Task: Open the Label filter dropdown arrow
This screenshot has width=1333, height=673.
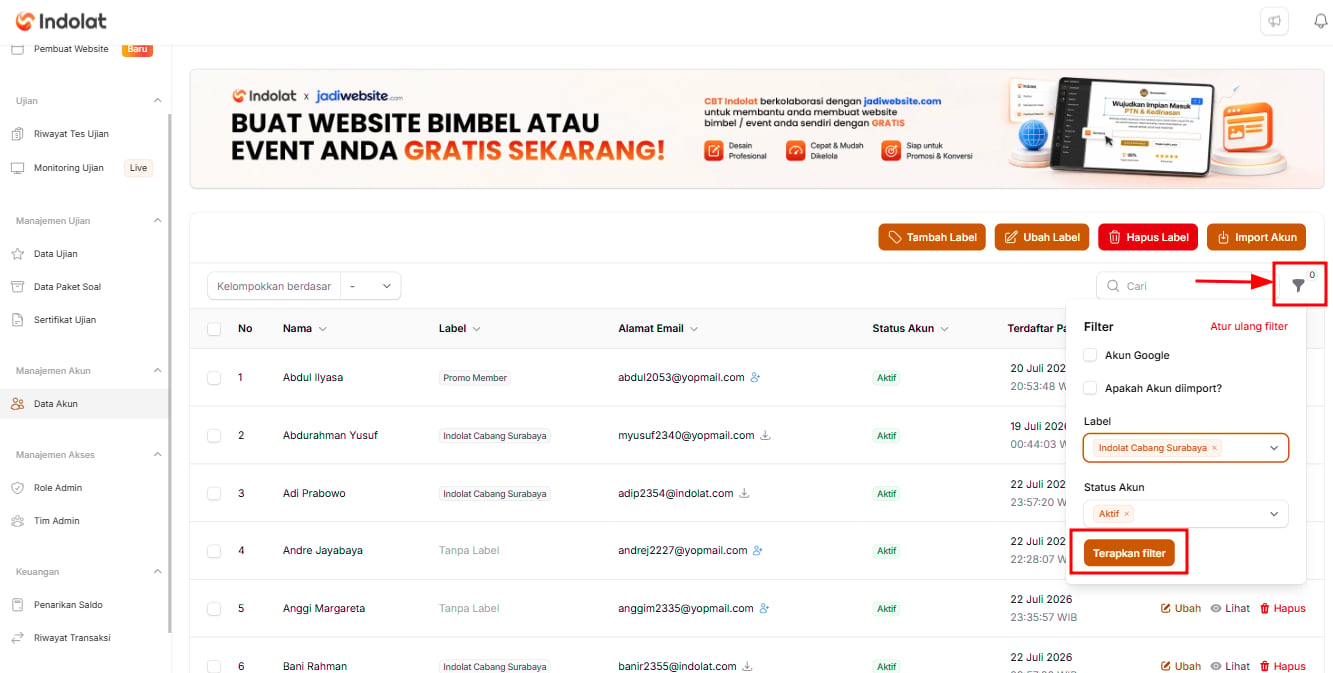Action: point(1274,448)
